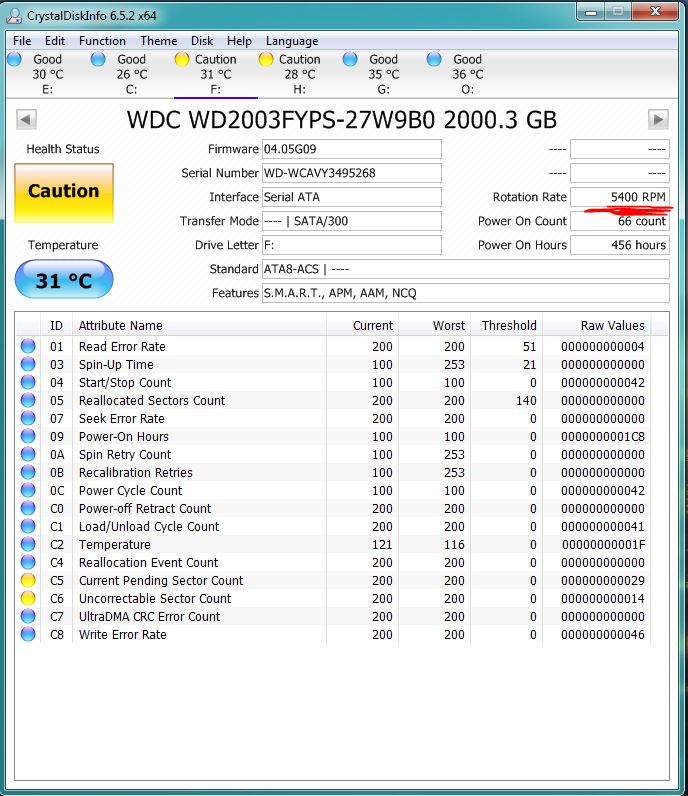Screen dimensions: 688x796
Task: Click blue status icon for Read Error Rate
Action: [x=28, y=346]
